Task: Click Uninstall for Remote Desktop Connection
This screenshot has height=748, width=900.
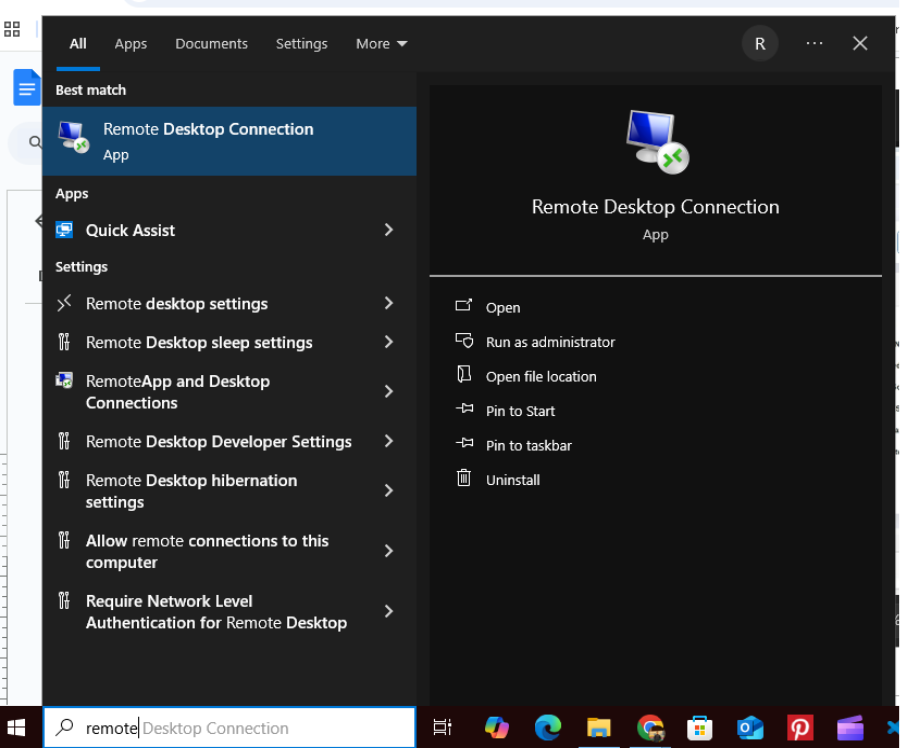Action: point(512,480)
